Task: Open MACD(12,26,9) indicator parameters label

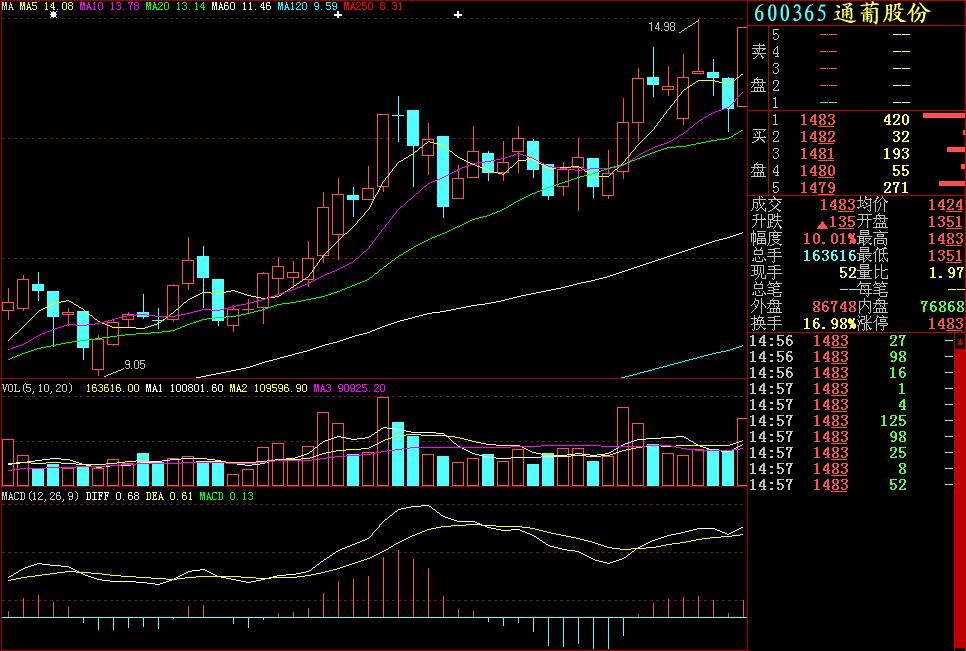Action: [x=40, y=496]
